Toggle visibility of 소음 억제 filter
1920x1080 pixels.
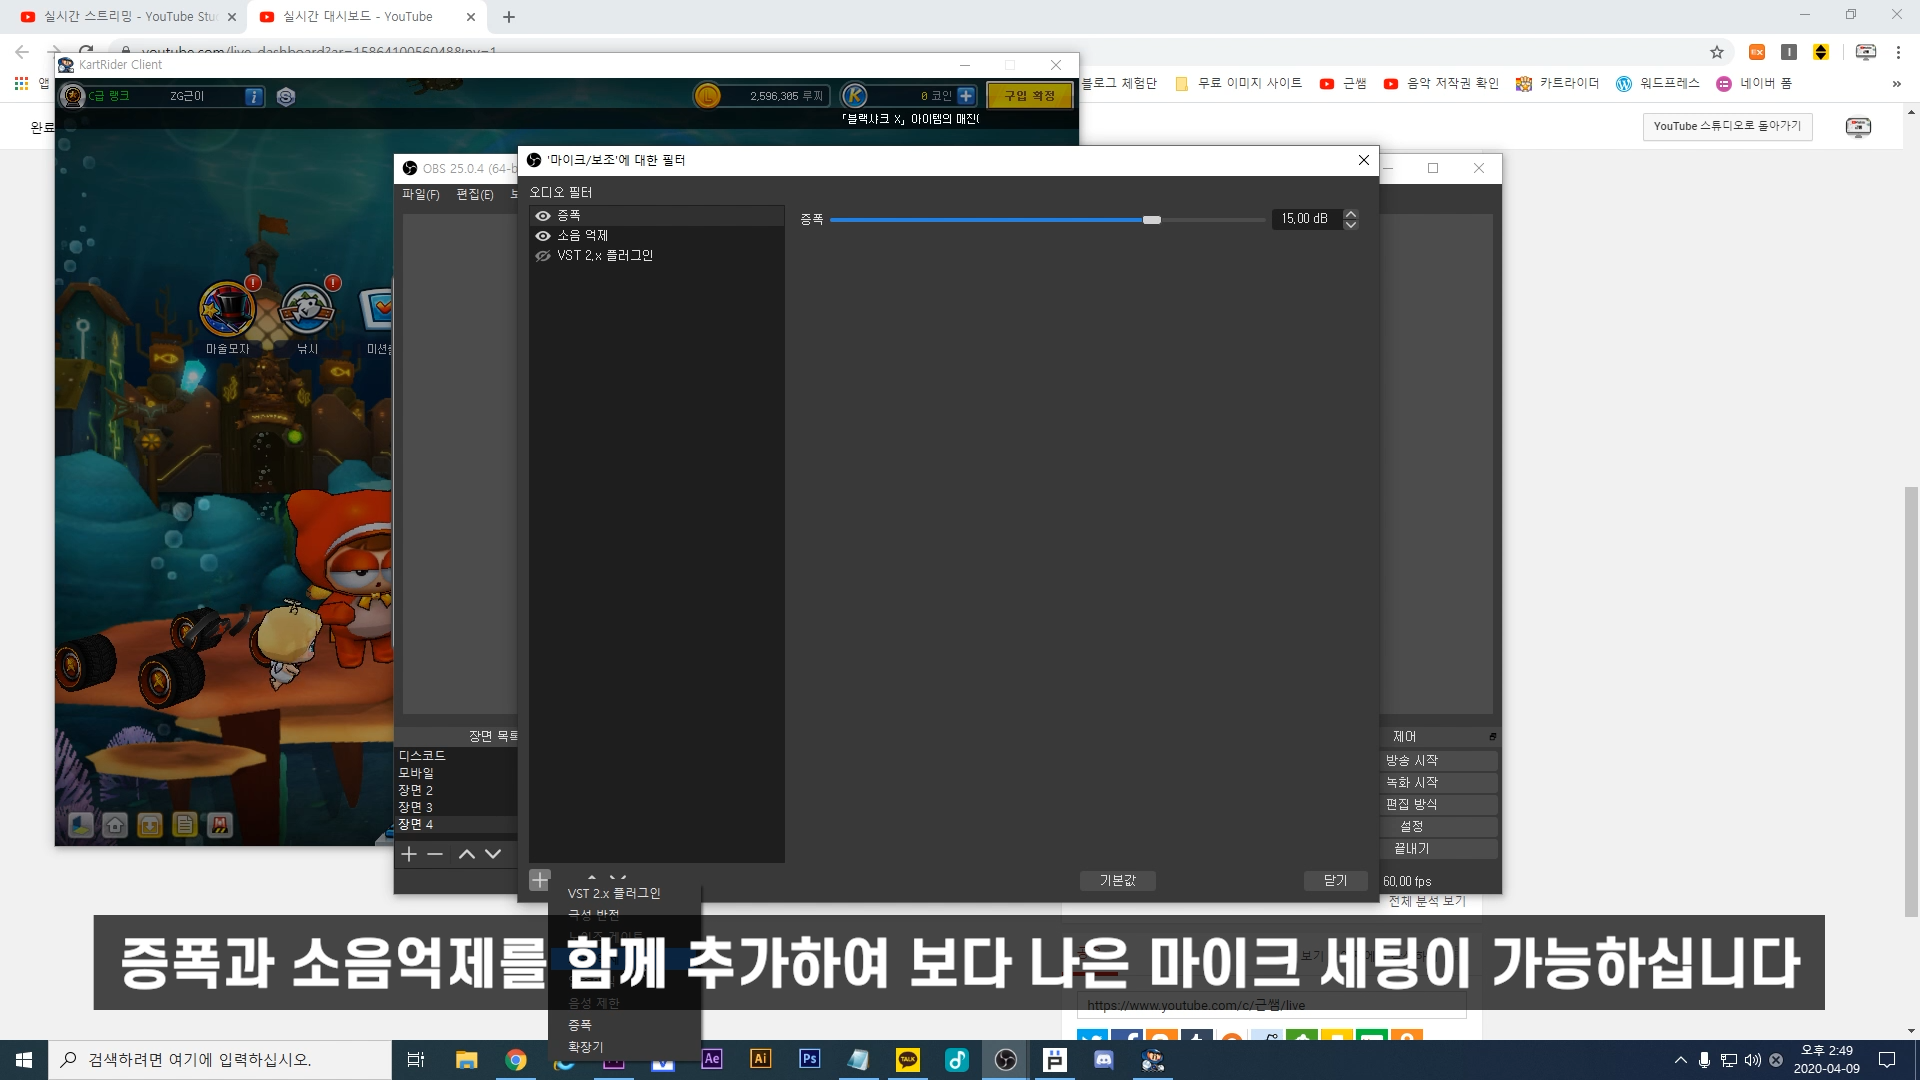point(543,236)
